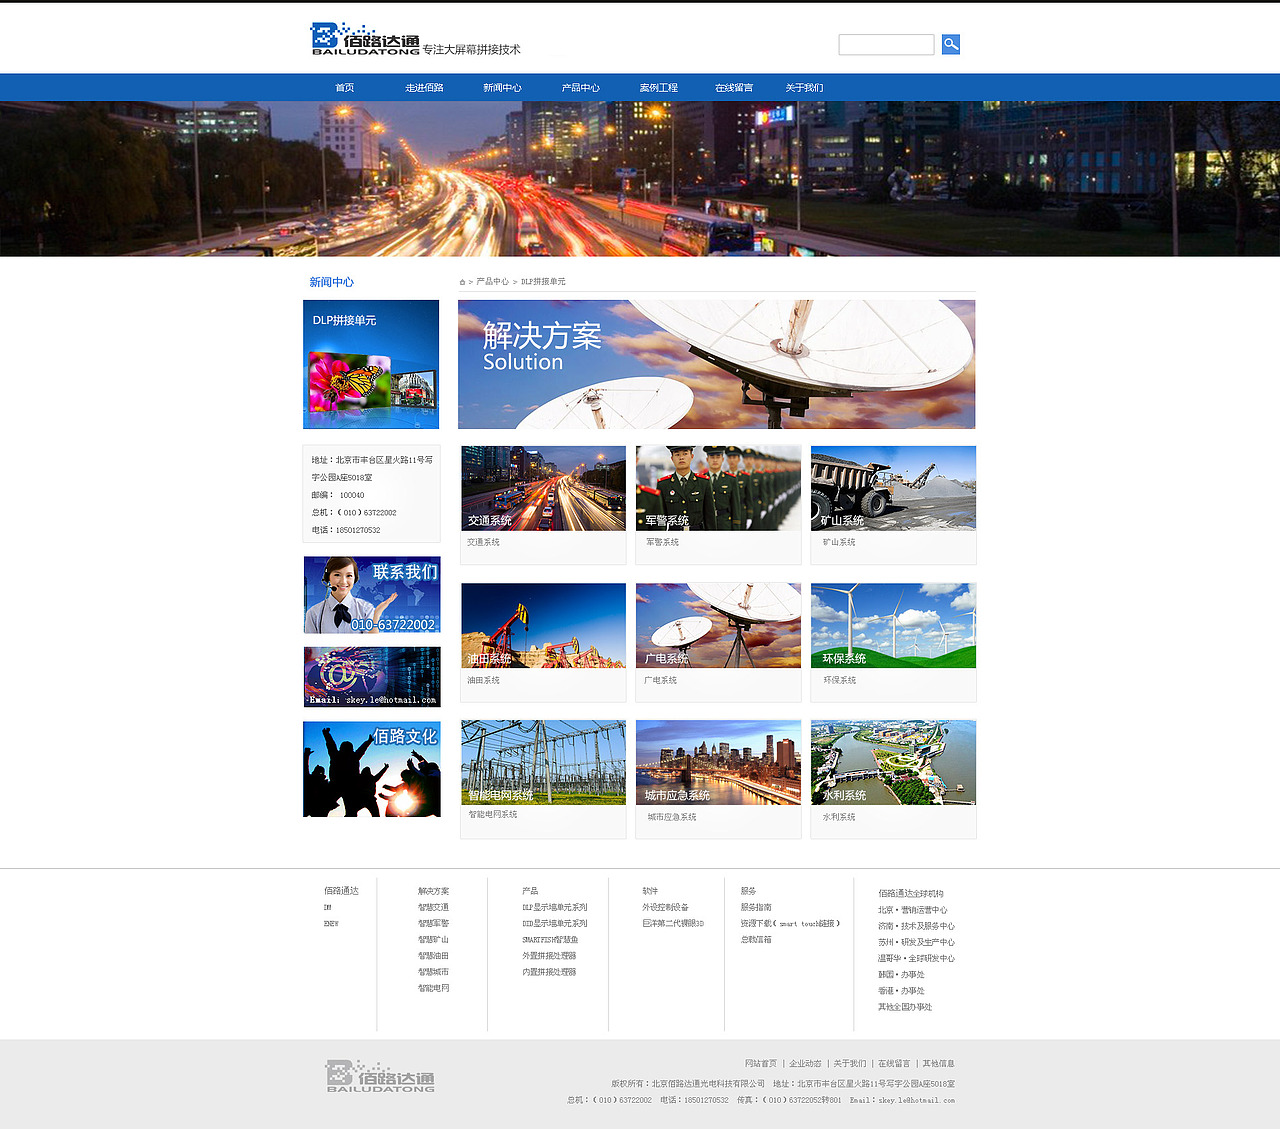1280x1129 pixels.
Task: Open the DLP显示墙单元系列 footer link
Action: [555, 907]
